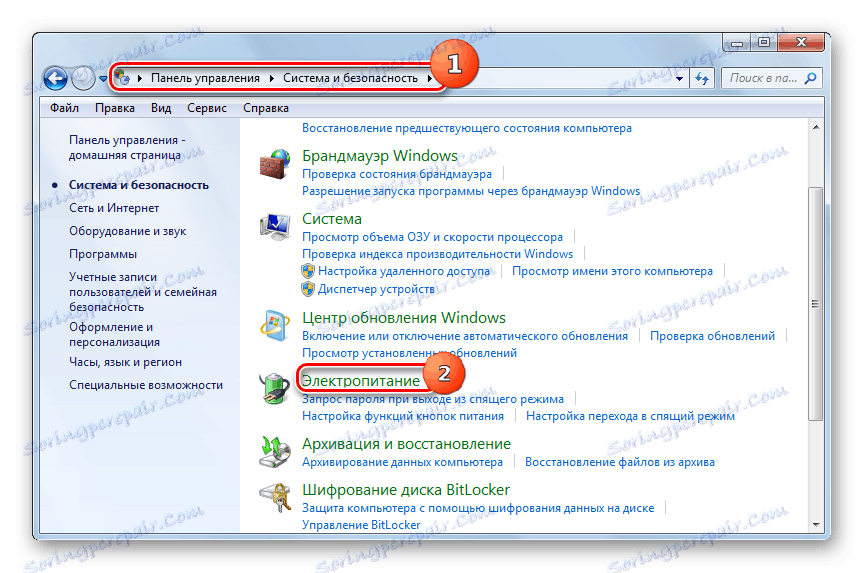864x573 pixels.
Task: Click the vertical scrollbar thumb
Action: pos(816,304)
